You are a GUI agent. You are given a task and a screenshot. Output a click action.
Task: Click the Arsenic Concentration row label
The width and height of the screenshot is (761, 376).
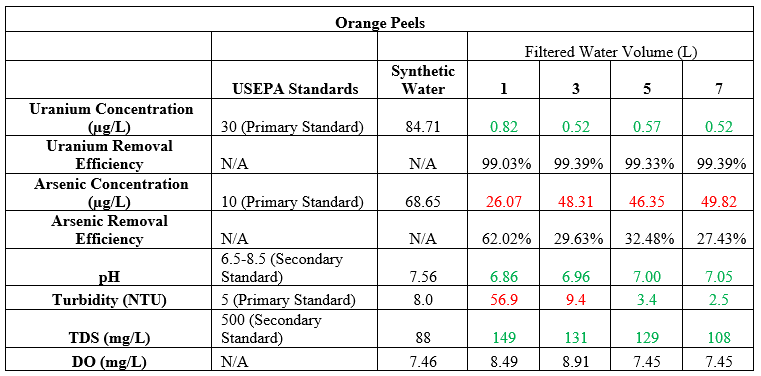111,193
